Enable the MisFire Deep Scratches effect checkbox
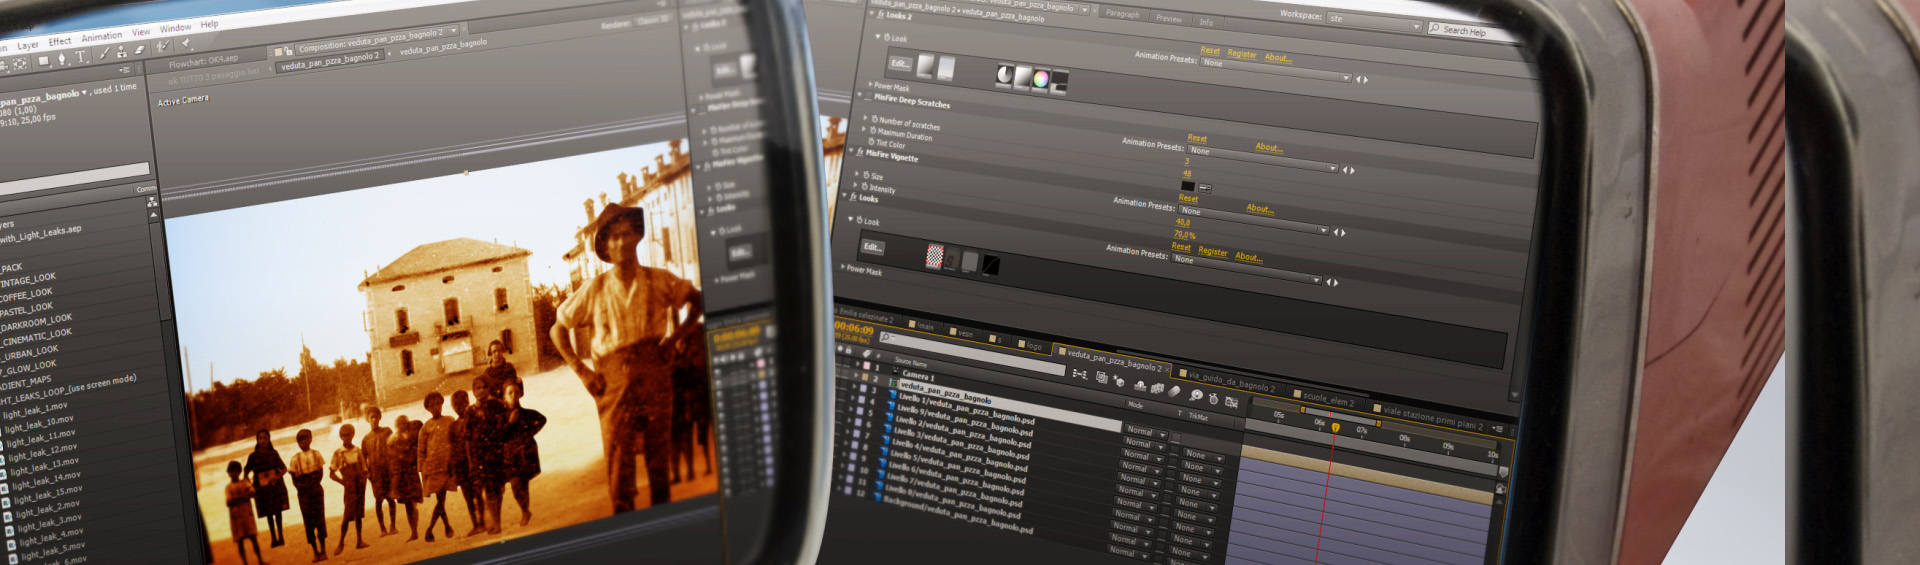This screenshot has height=565, width=1920. (866, 96)
